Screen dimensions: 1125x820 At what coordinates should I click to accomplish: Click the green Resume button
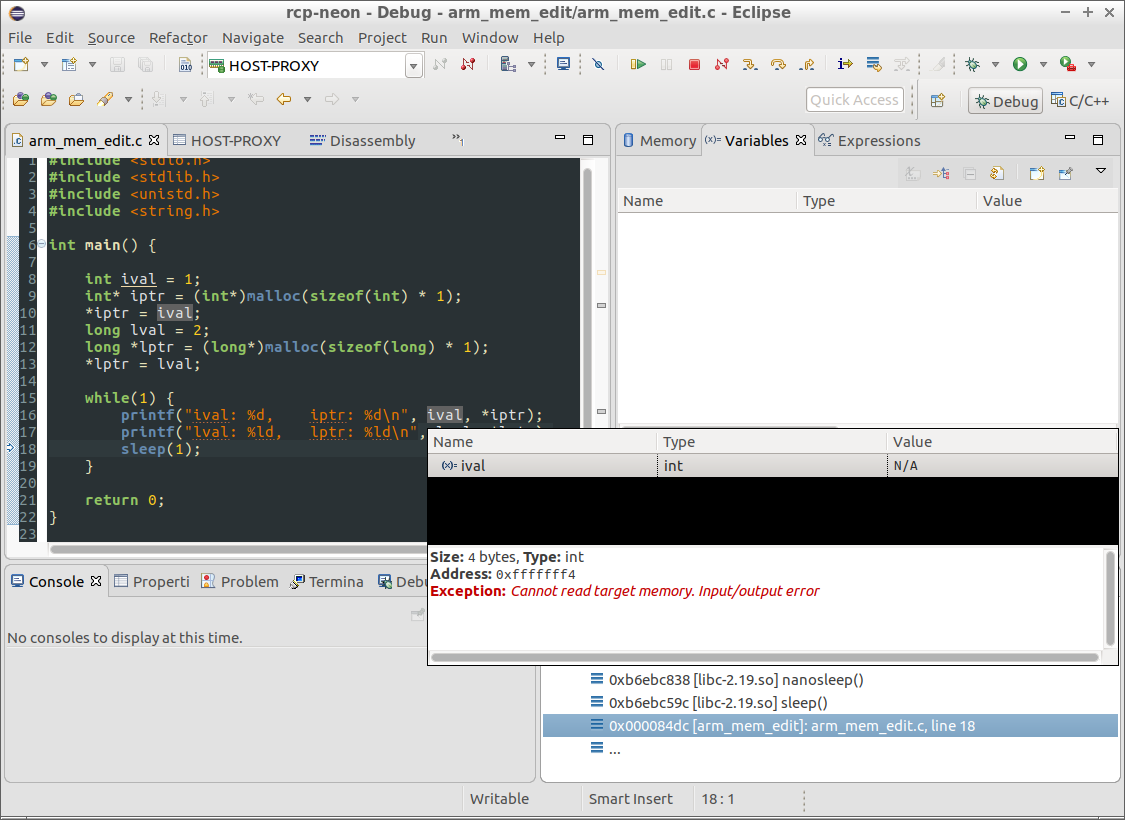pyautogui.click(x=638, y=65)
